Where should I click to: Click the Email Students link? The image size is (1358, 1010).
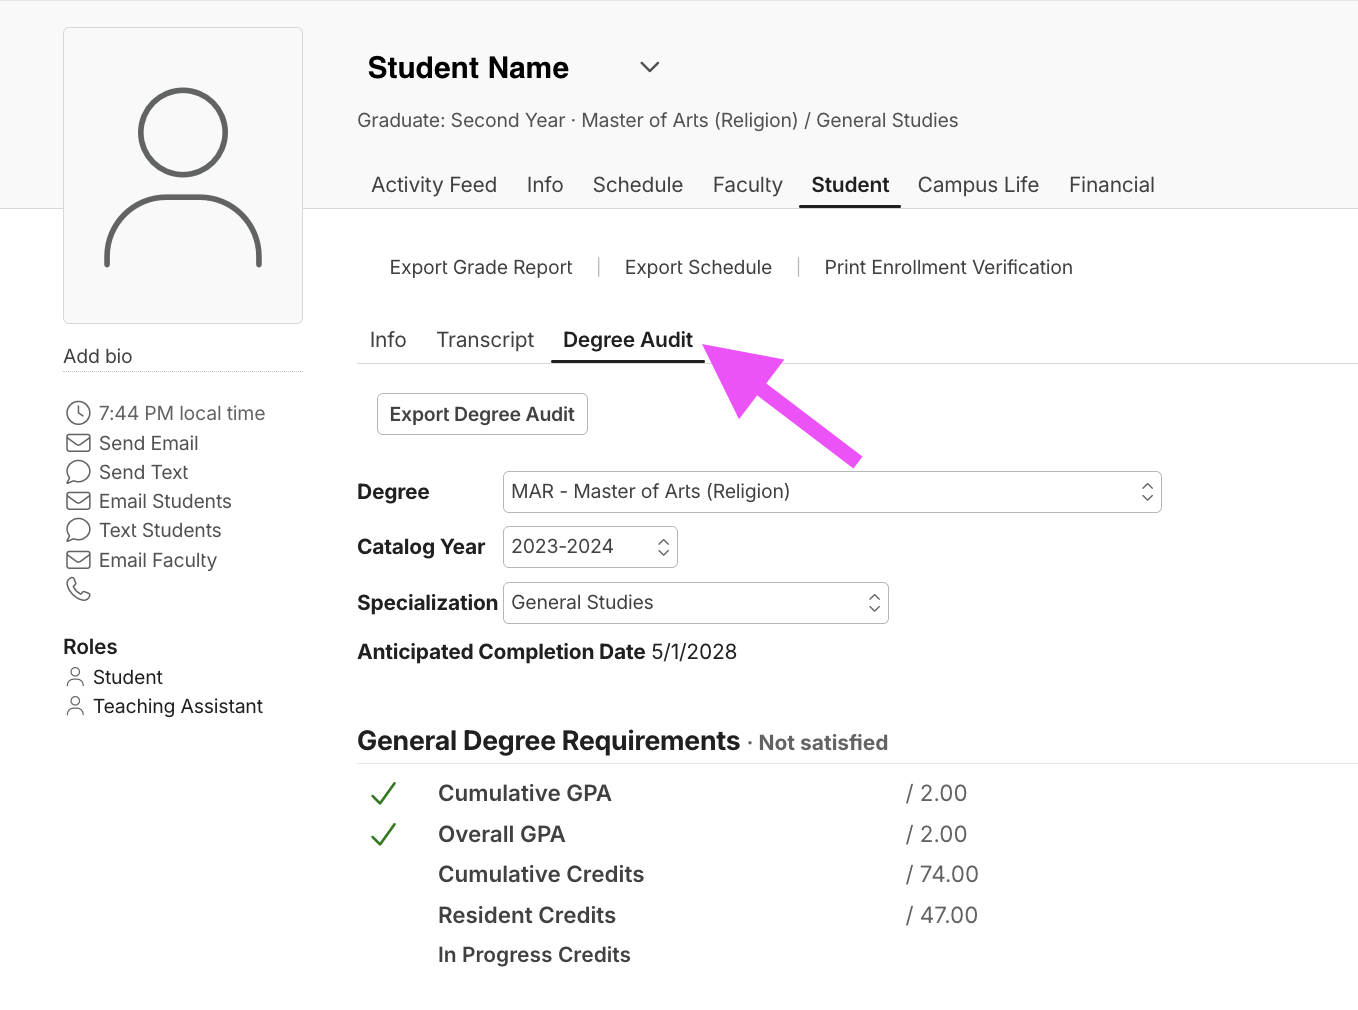(x=165, y=501)
